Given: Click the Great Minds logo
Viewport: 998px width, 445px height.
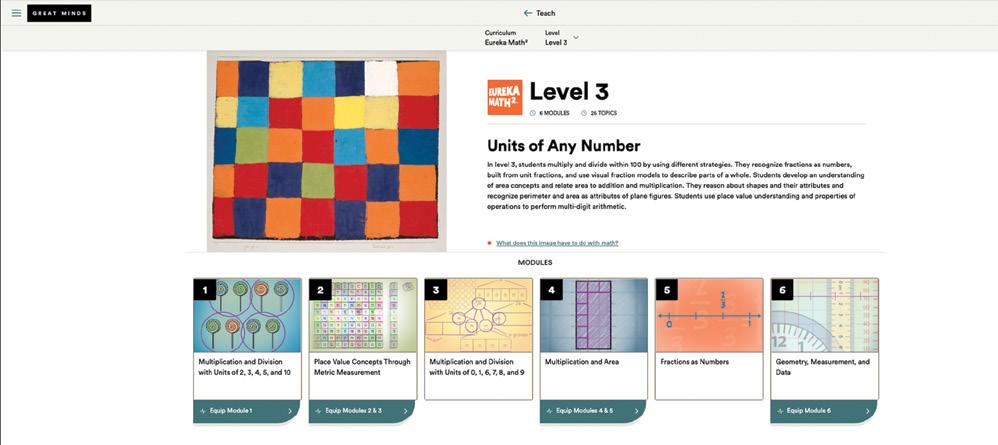Looking at the screenshot, I should pyautogui.click(x=59, y=13).
